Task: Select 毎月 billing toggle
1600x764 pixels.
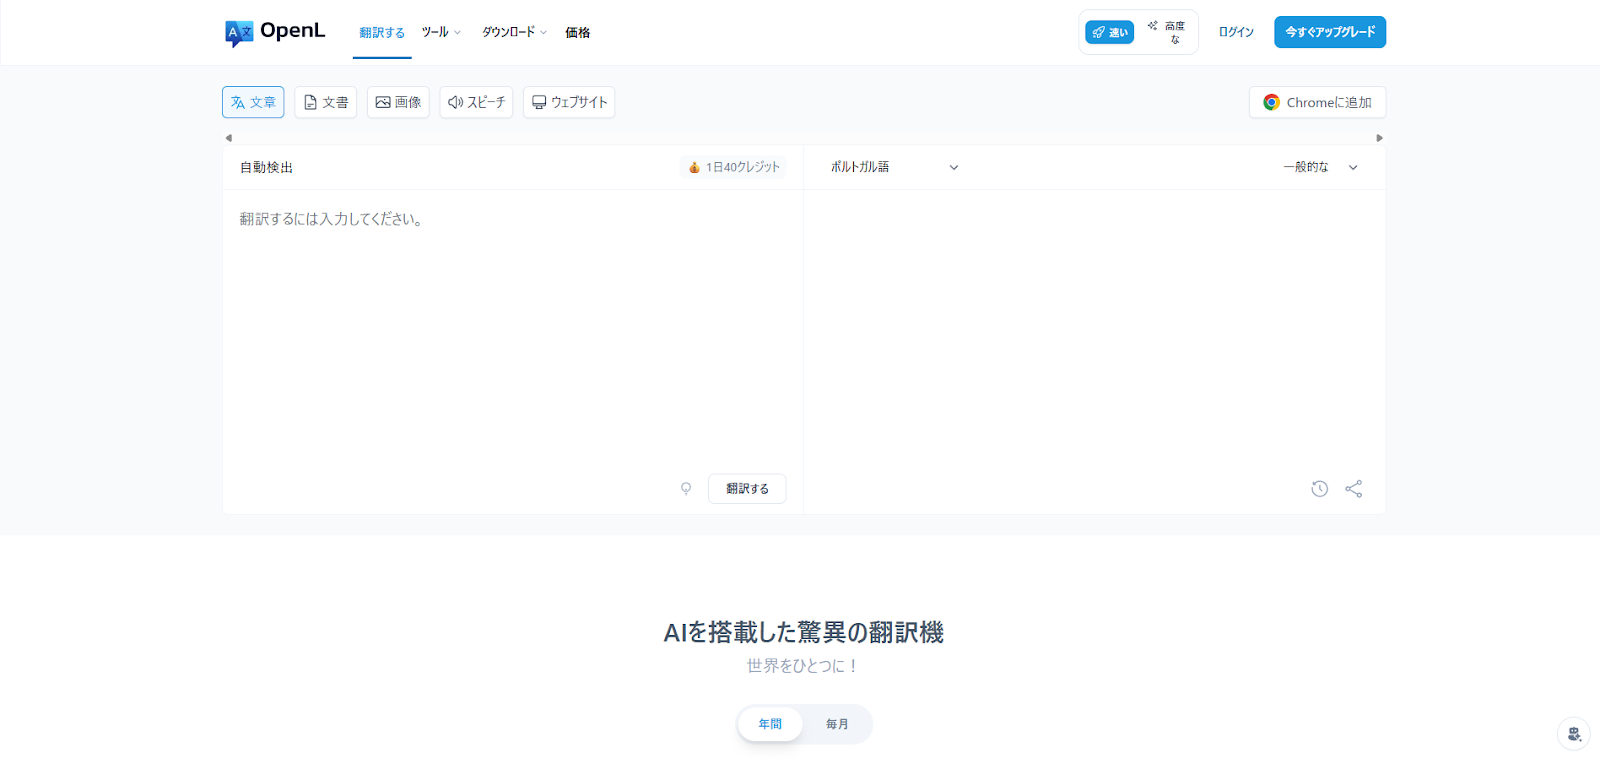Action: coord(837,724)
